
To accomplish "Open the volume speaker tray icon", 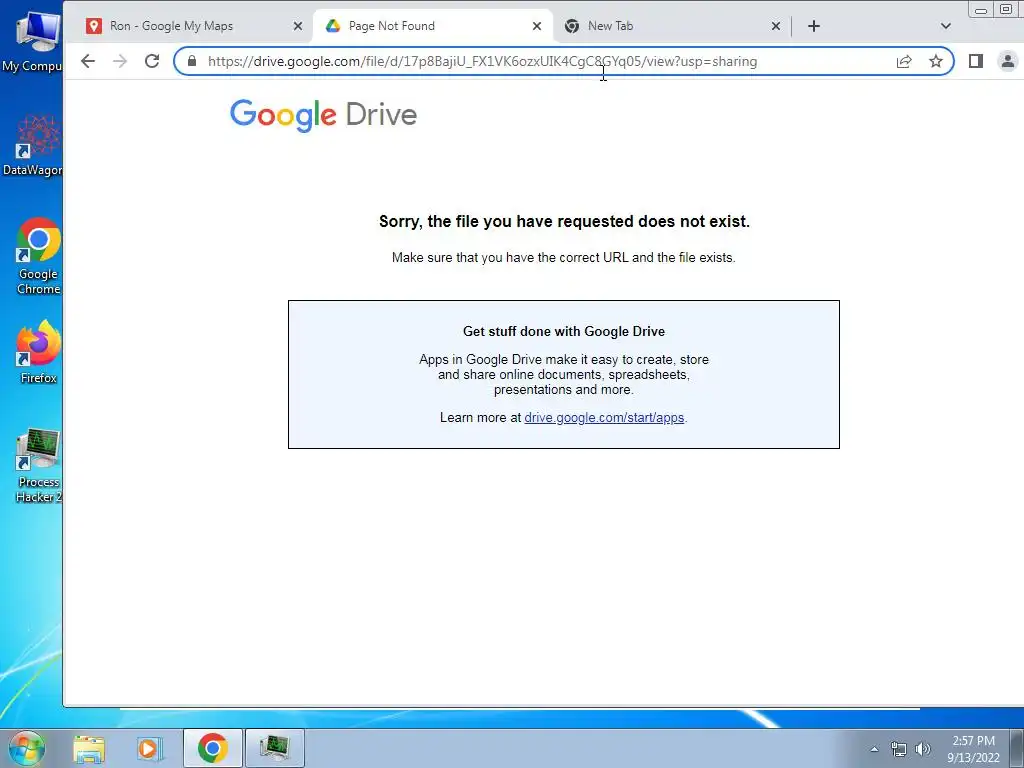I will point(923,749).
